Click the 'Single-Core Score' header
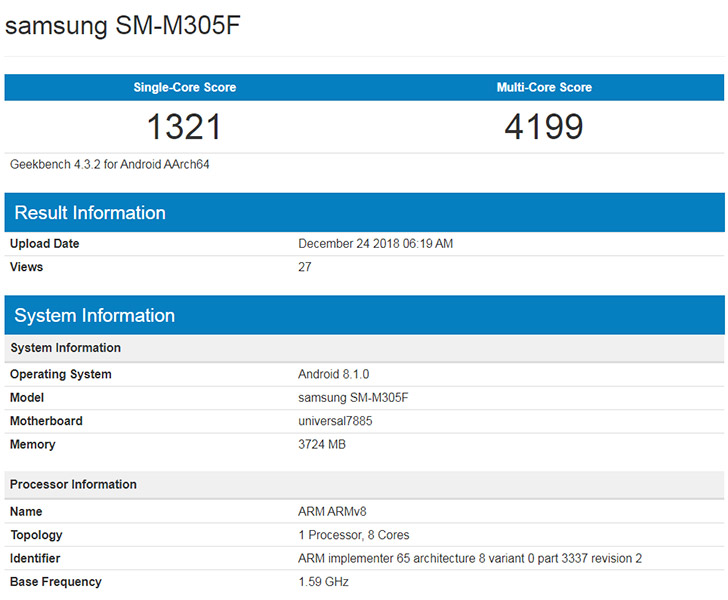This screenshot has width=728, height=600. (185, 87)
